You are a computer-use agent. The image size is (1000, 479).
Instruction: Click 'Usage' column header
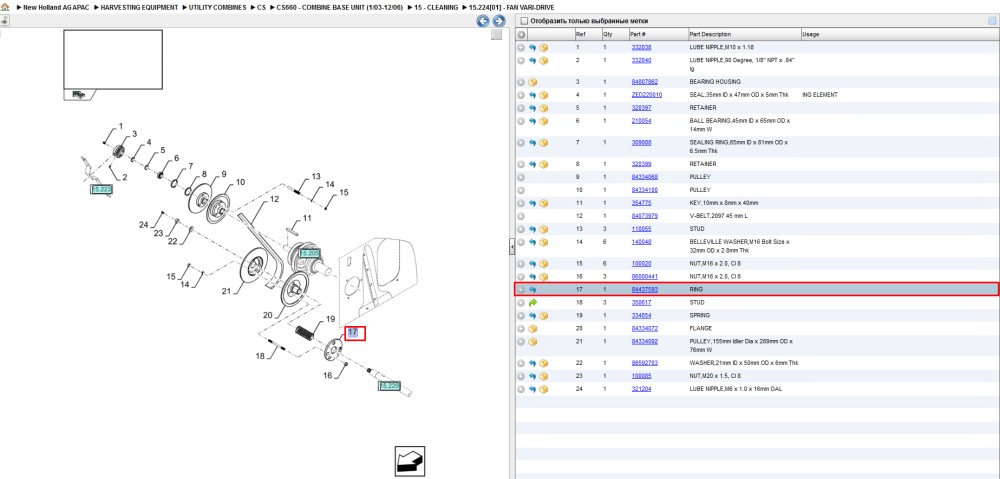click(811, 34)
